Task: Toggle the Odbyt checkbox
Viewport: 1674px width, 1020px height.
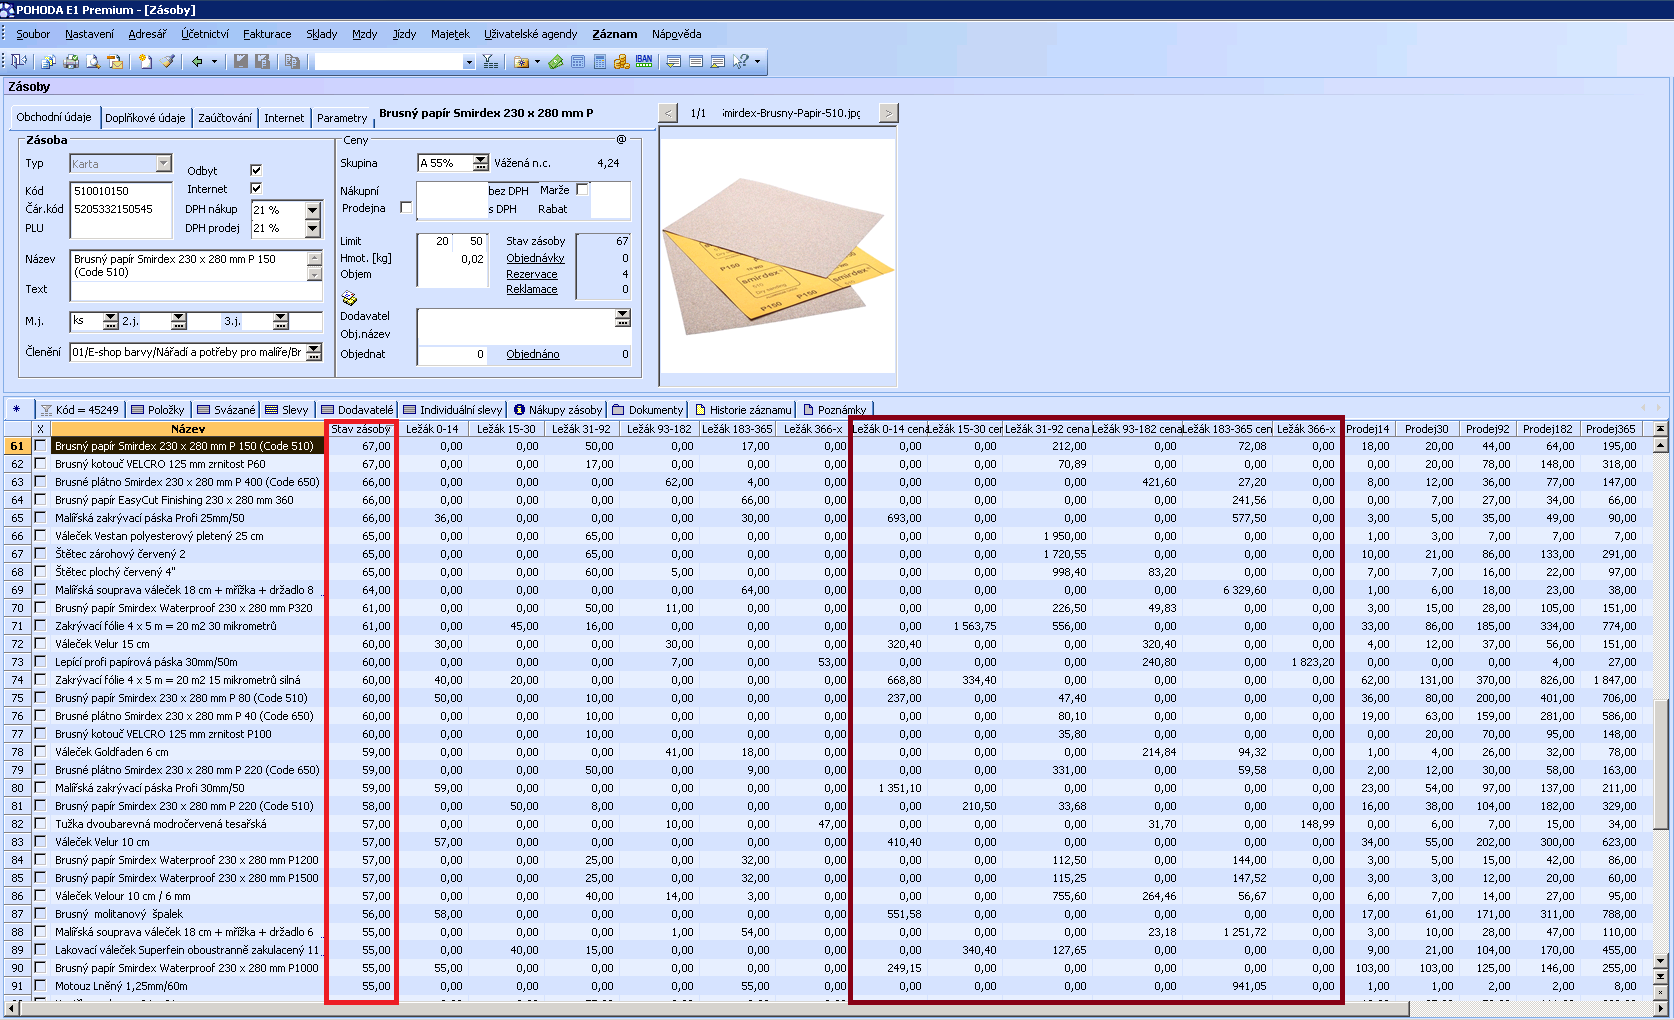Action: click(256, 170)
